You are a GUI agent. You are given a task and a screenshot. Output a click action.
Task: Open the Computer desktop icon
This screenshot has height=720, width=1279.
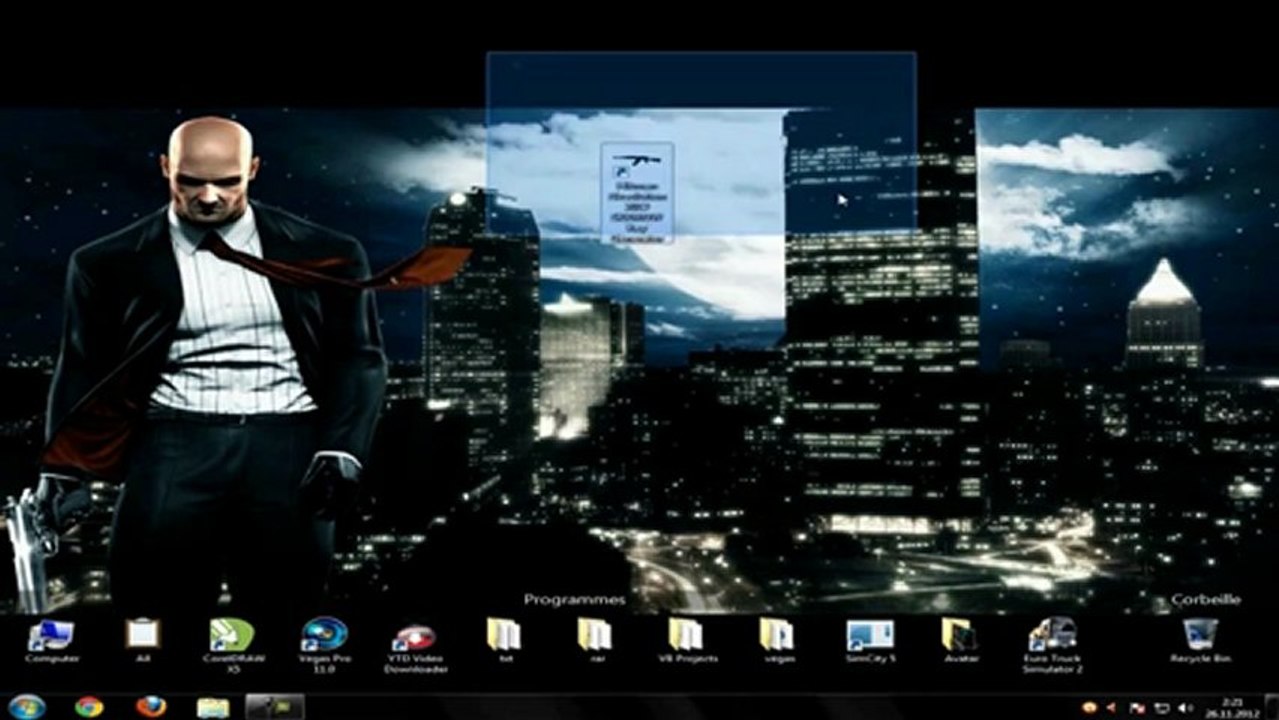pos(50,641)
